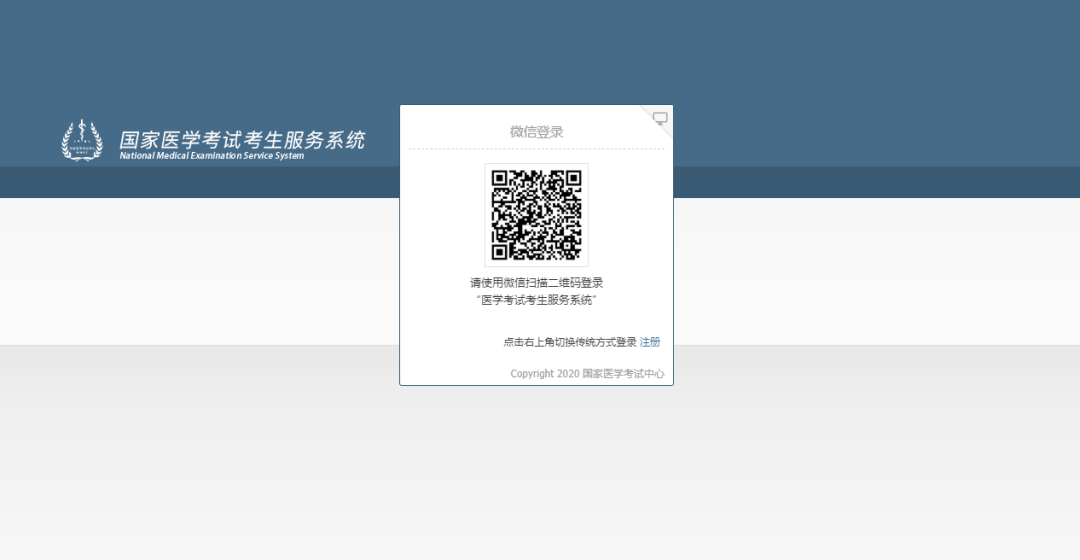Click the National Medical Examination Service System subtitle
The width and height of the screenshot is (1080, 560).
click(x=211, y=156)
